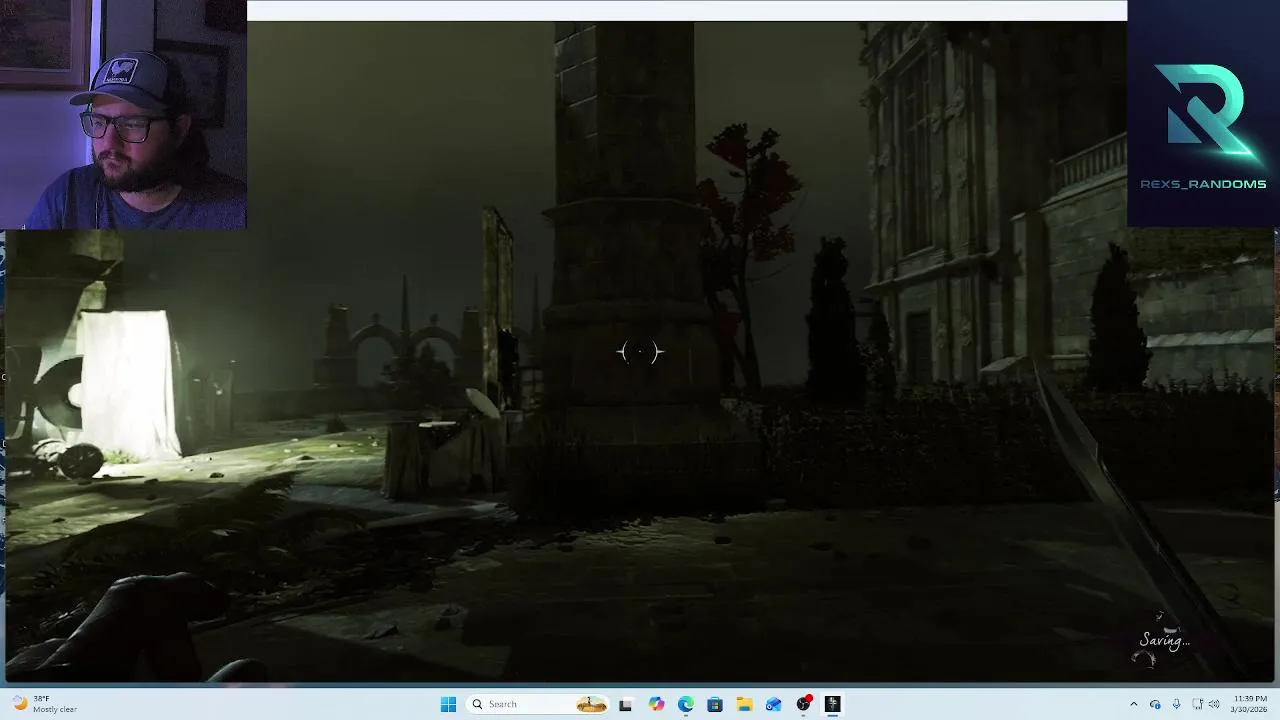Open the network settings tray icon

click(x=1197, y=704)
